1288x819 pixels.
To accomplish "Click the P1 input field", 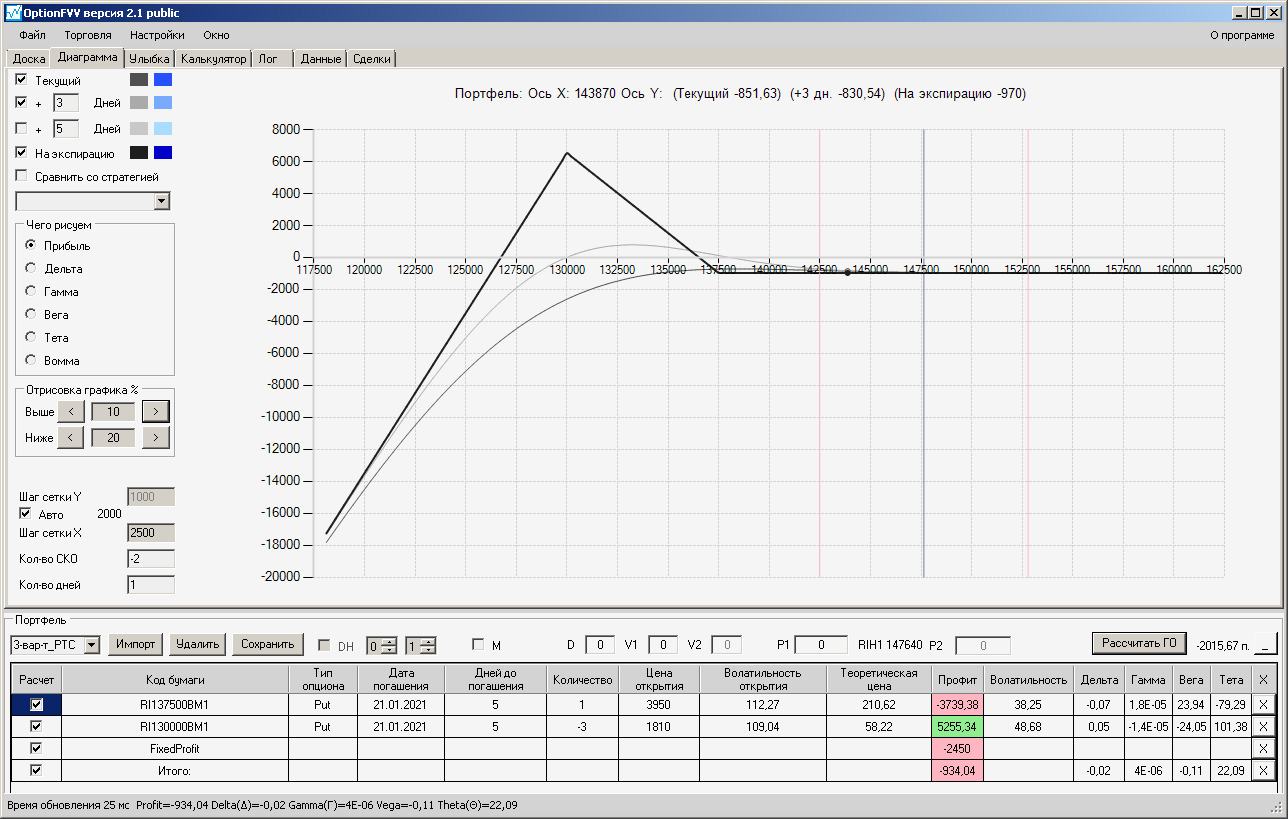I will tap(822, 645).
